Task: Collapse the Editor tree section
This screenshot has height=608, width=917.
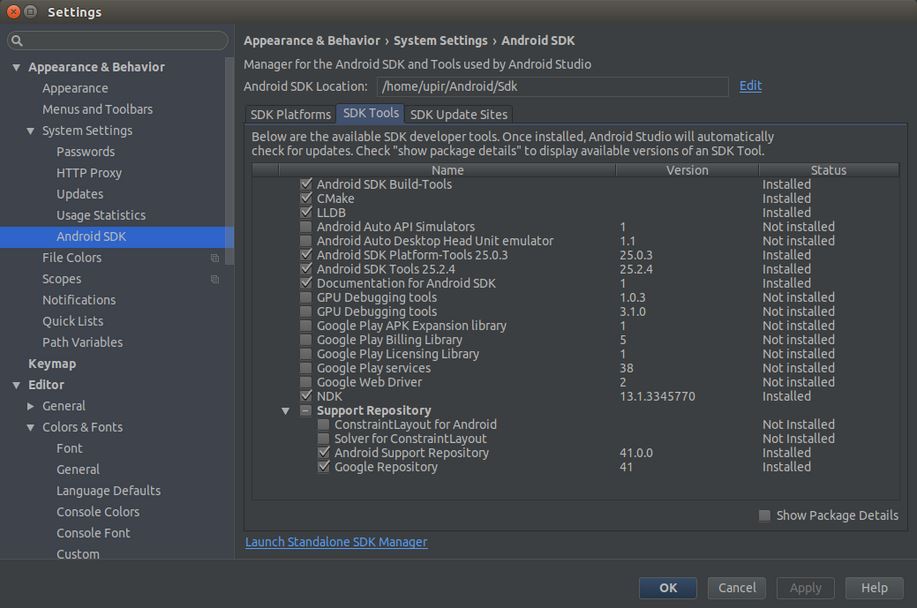Action: click(x=16, y=385)
